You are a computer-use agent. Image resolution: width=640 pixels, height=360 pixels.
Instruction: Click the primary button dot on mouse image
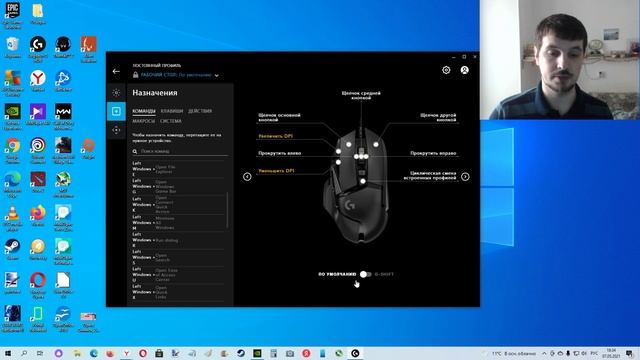click(x=349, y=144)
